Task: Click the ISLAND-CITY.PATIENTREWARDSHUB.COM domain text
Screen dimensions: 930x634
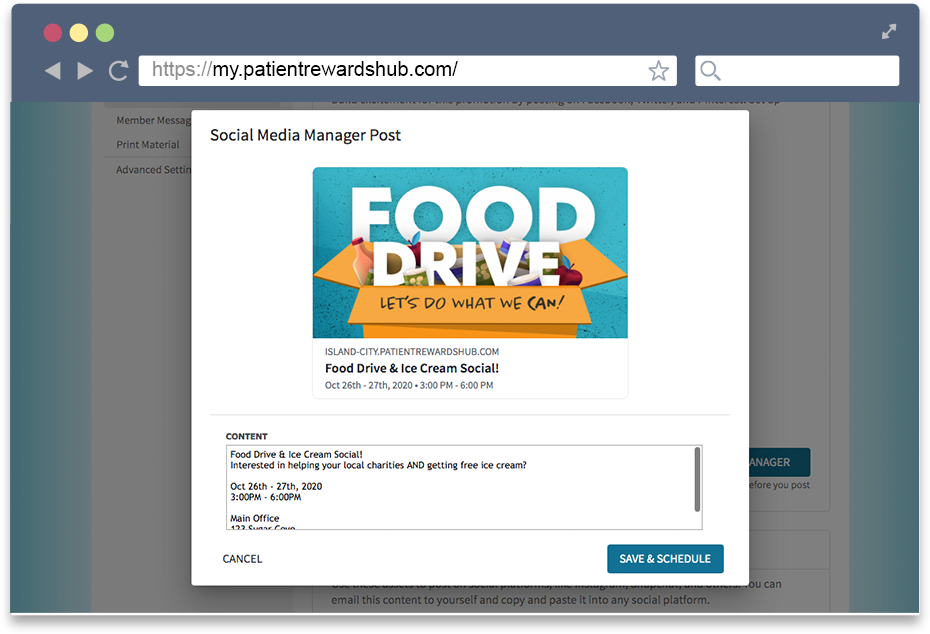Action: tap(412, 352)
